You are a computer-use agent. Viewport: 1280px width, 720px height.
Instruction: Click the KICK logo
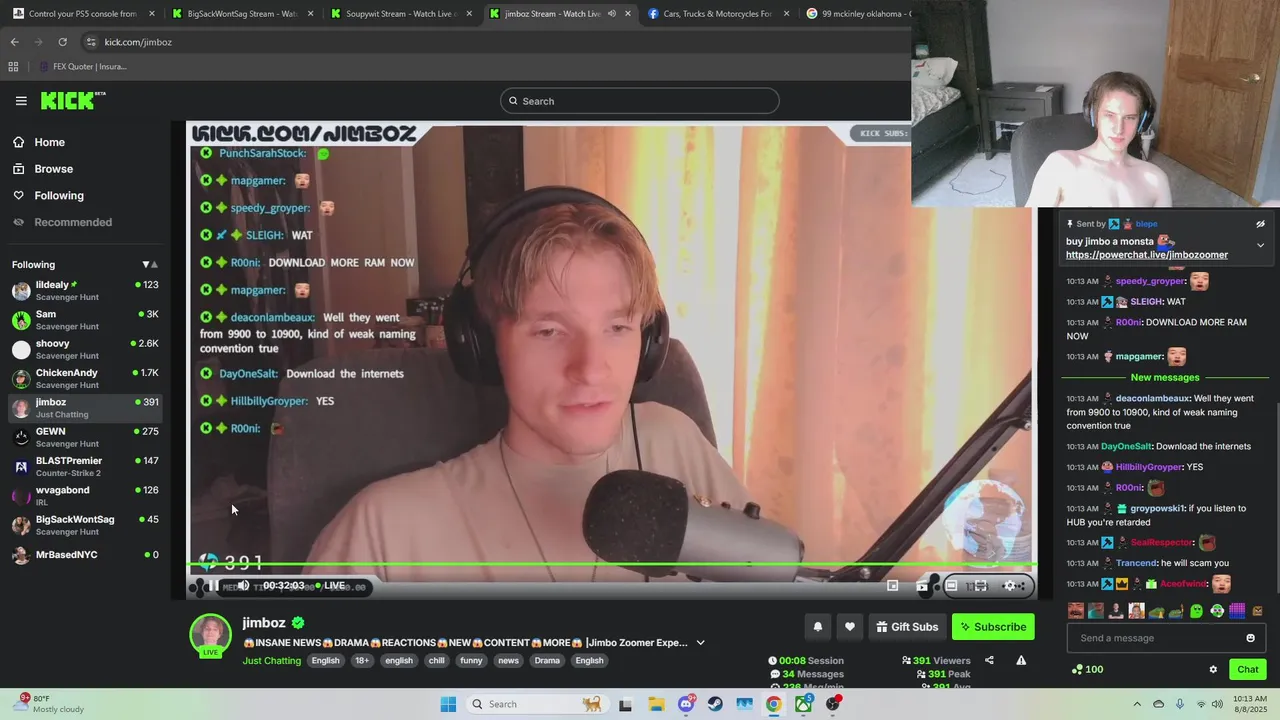pos(72,100)
